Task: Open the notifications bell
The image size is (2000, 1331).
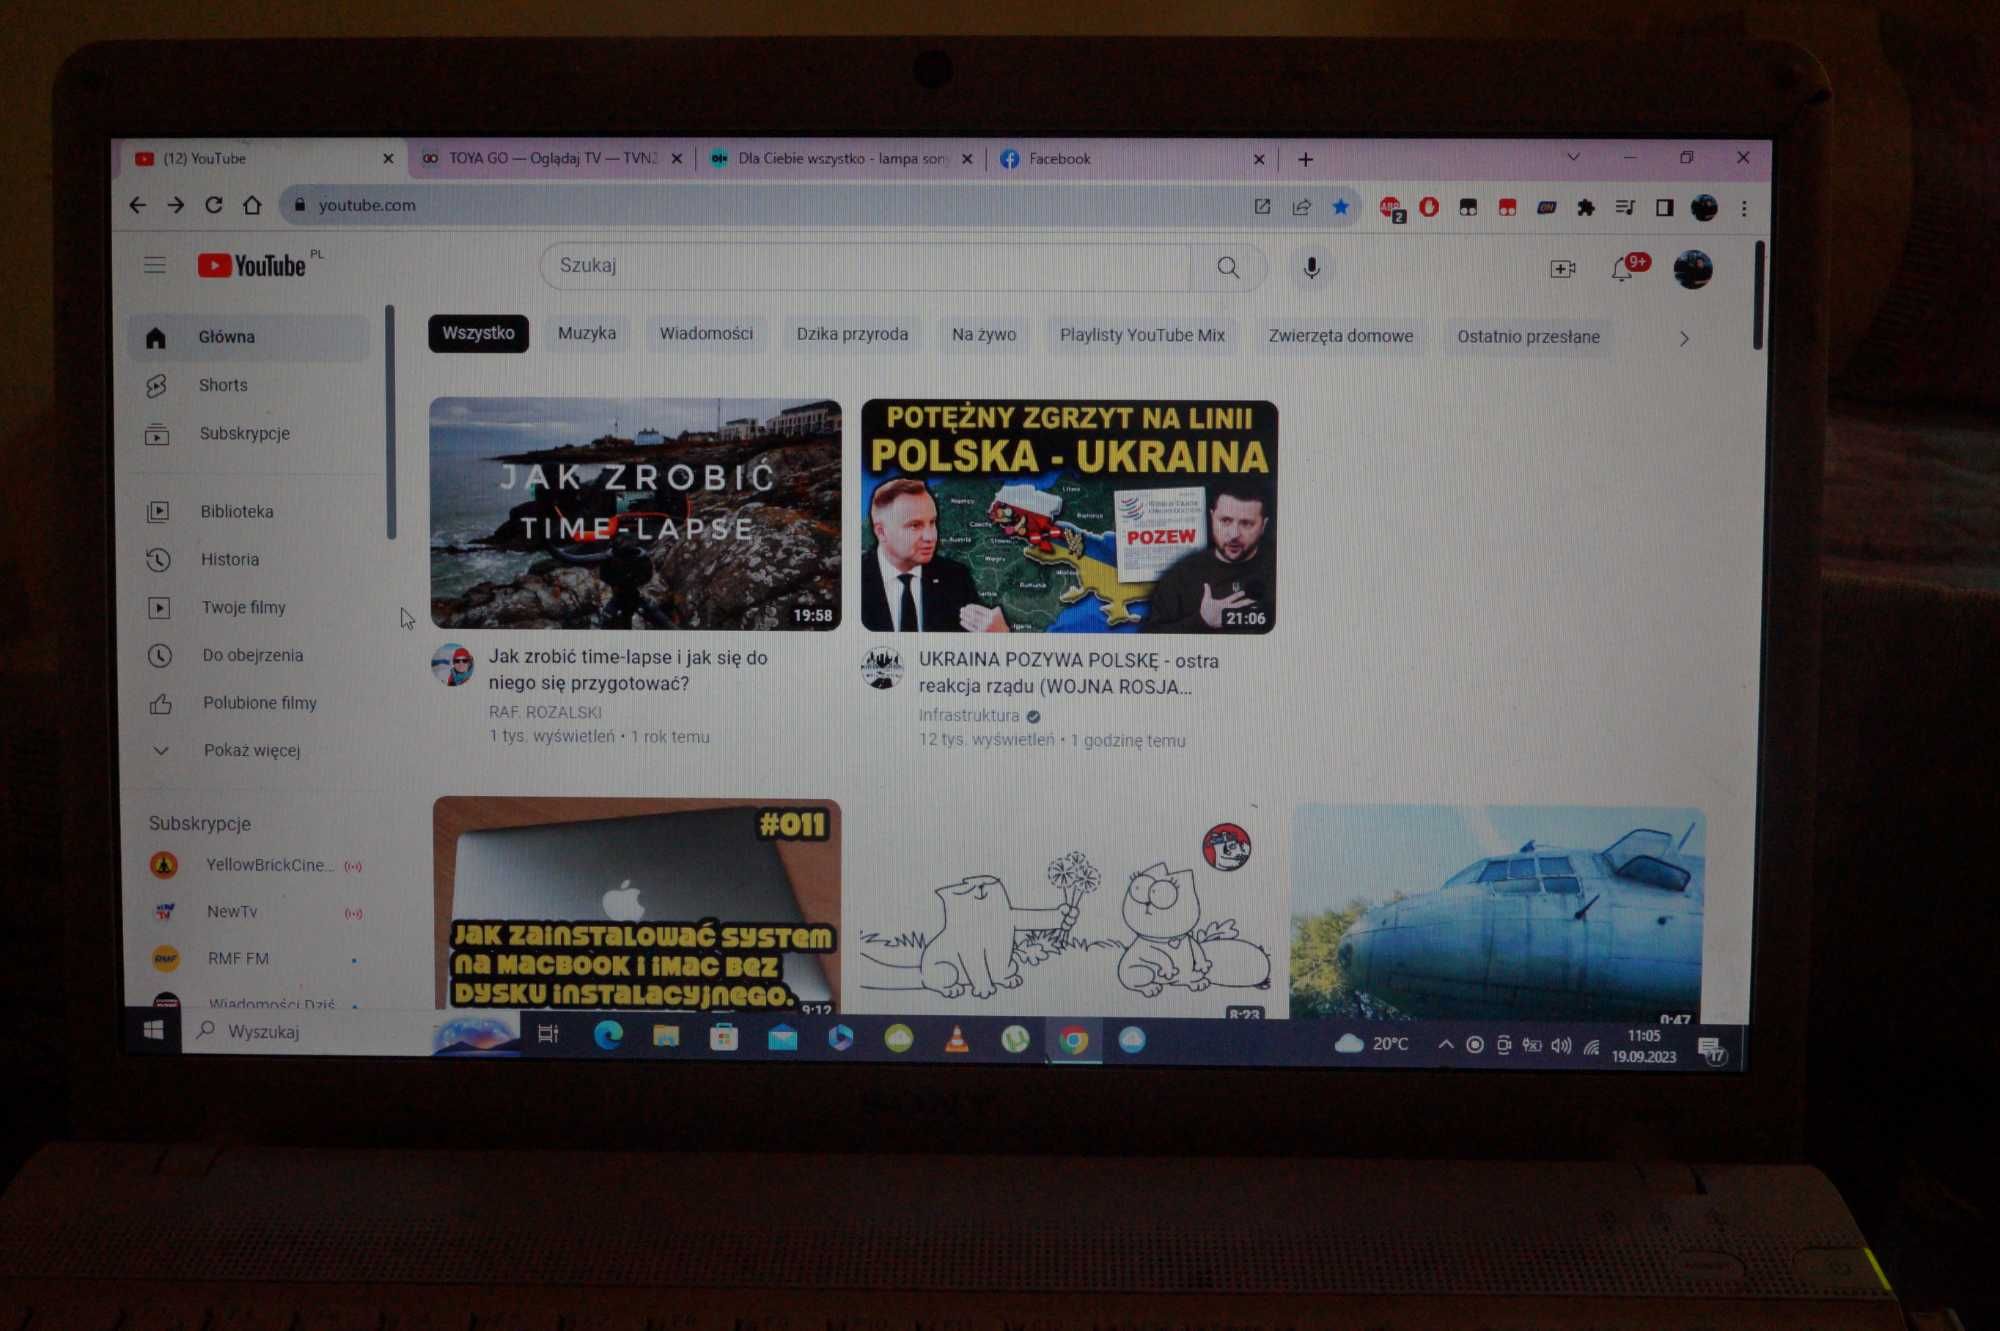Action: 1623,269
